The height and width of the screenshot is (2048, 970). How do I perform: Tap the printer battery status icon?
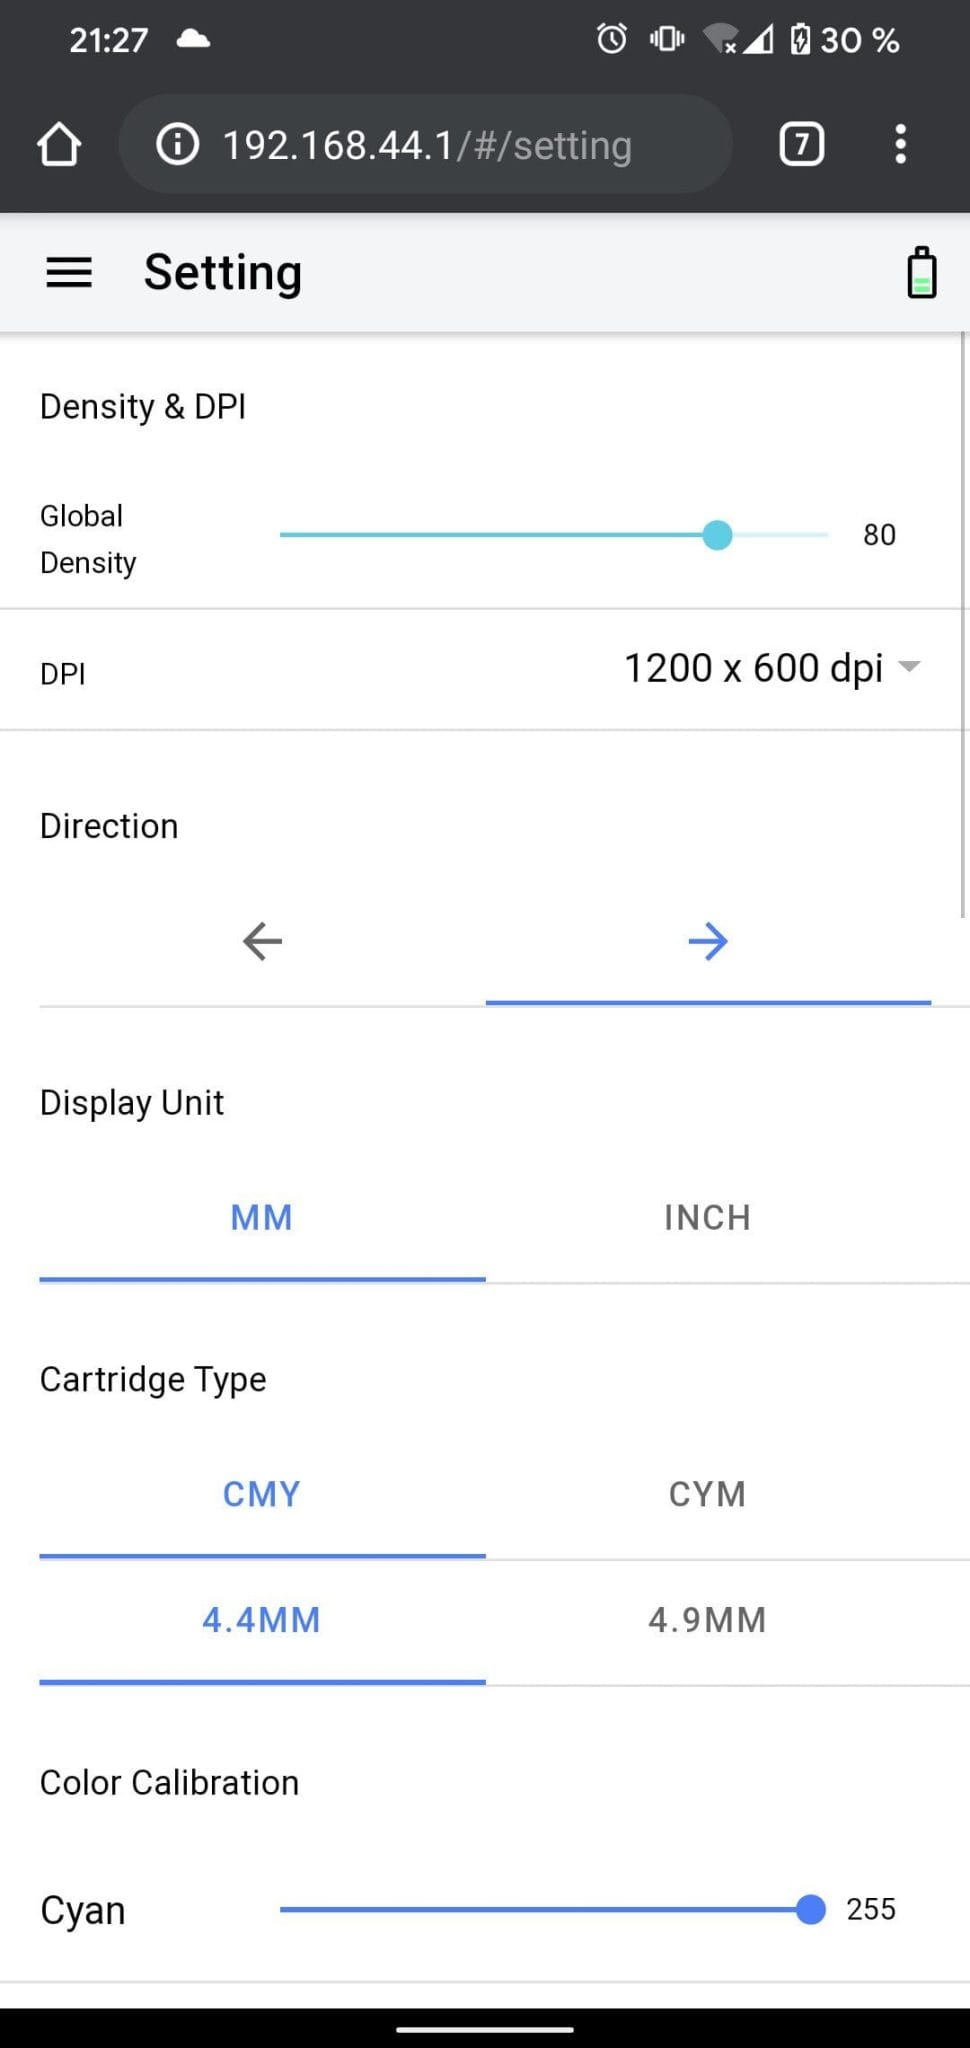[x=921, y=272]
